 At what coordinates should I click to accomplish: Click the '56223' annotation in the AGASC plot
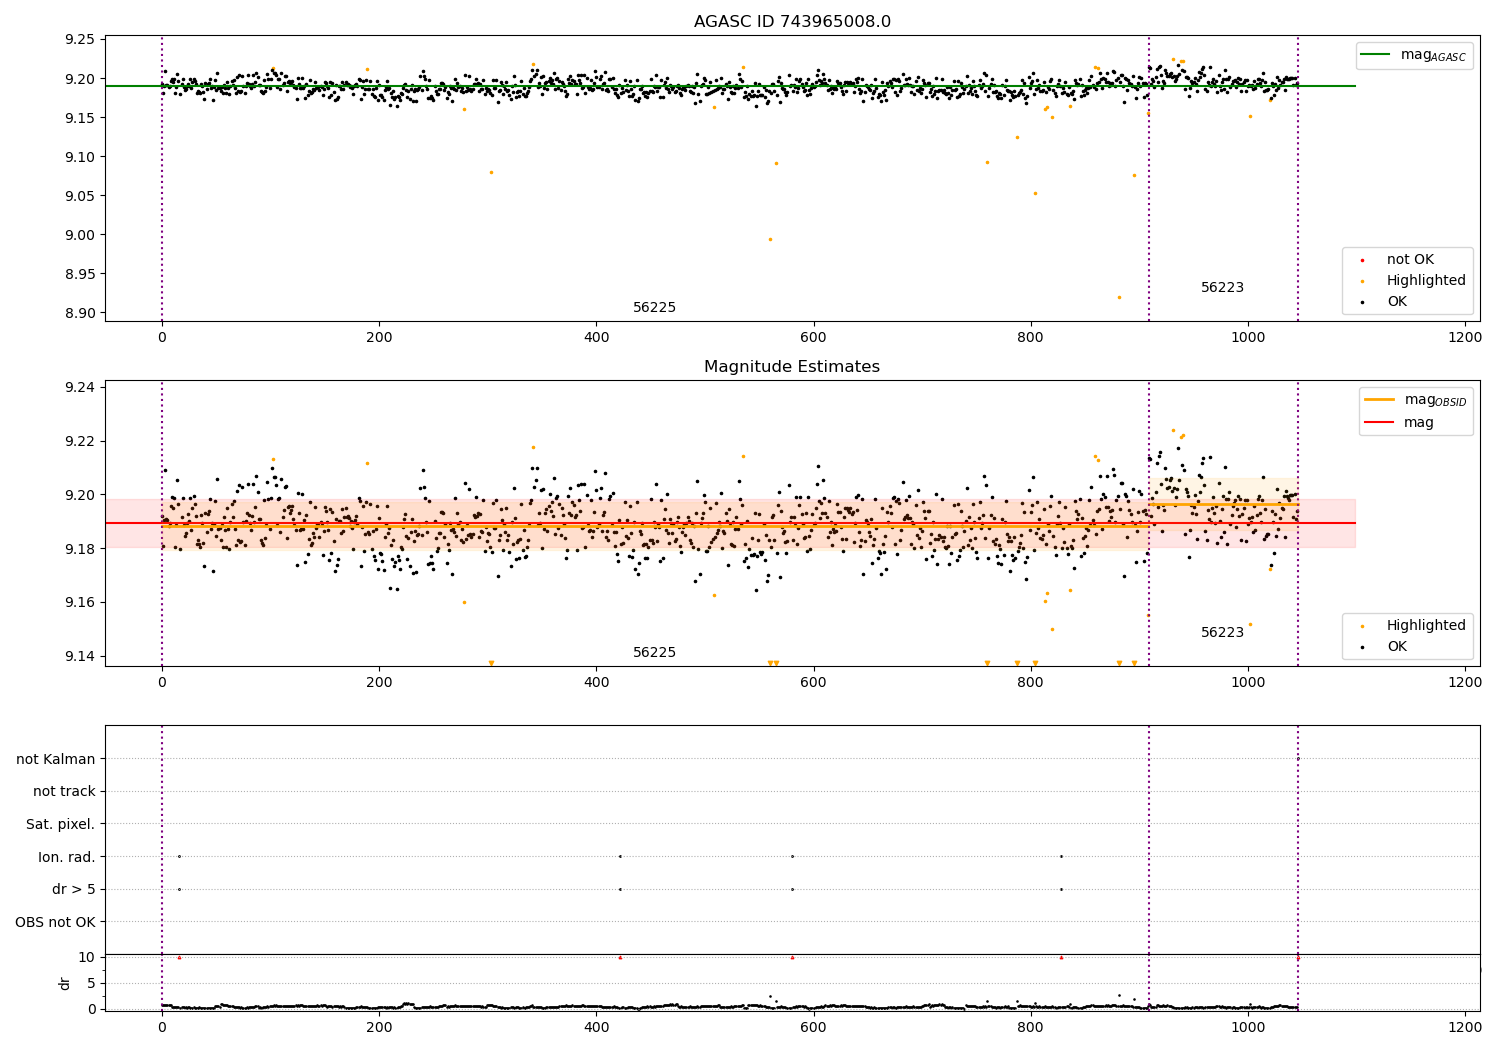(1222, 288)
